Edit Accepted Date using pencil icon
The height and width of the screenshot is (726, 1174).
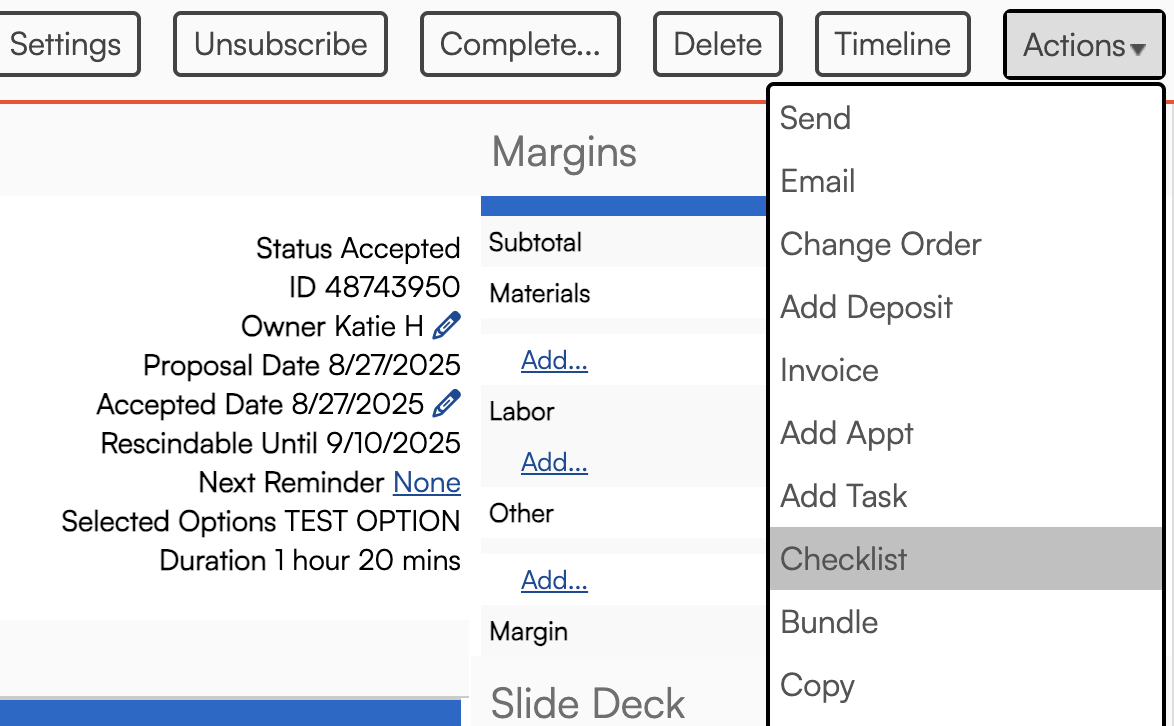(x=447, y=404)
